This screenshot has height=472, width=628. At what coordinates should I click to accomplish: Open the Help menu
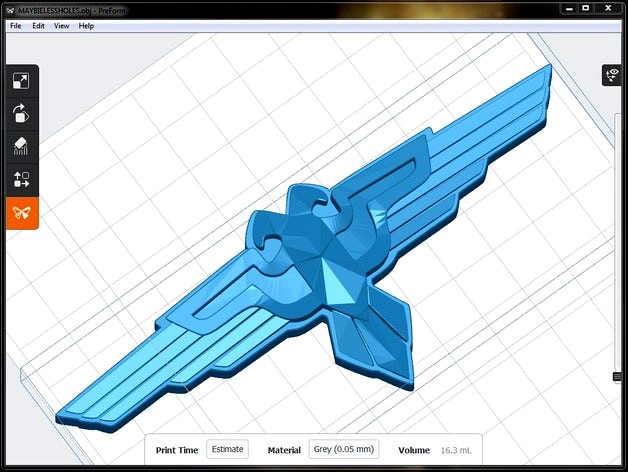(86, 26)
